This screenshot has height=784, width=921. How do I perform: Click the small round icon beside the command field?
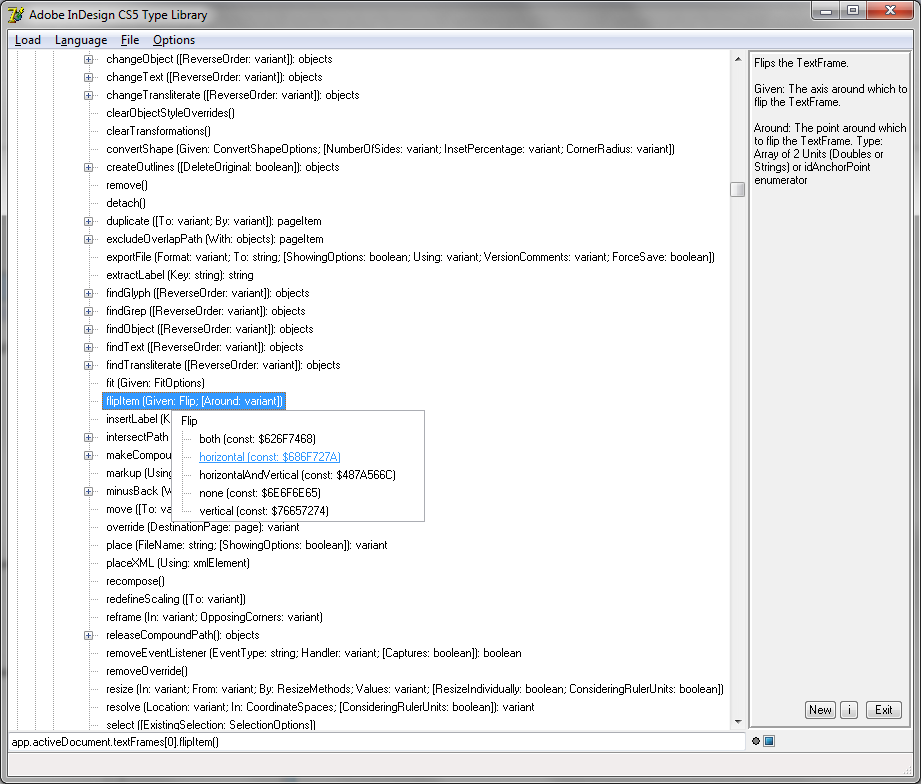click(x=756, y=741)
